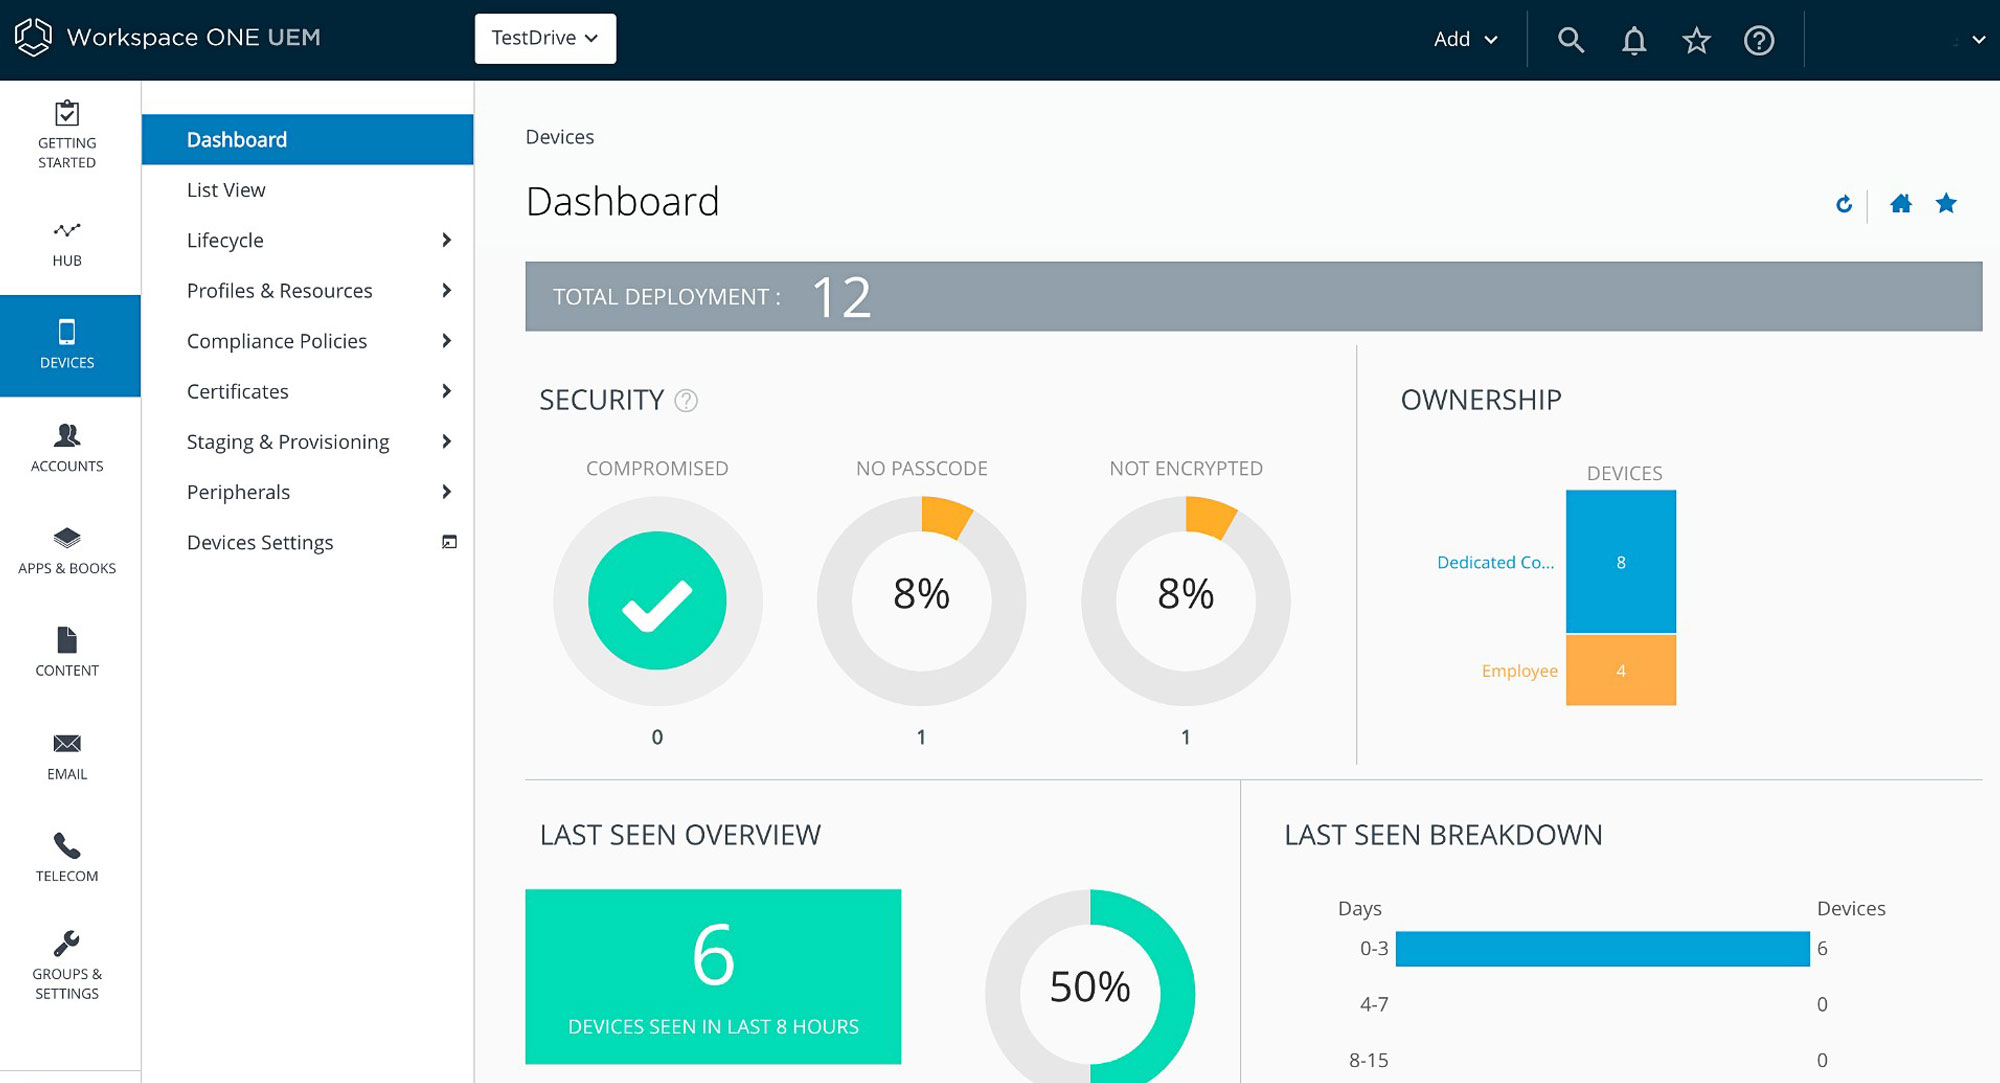The height and width of the screenshot is (1083, 2000).
Task: Open the TestDrive organization group dropdown
Action: coord(545,38)
